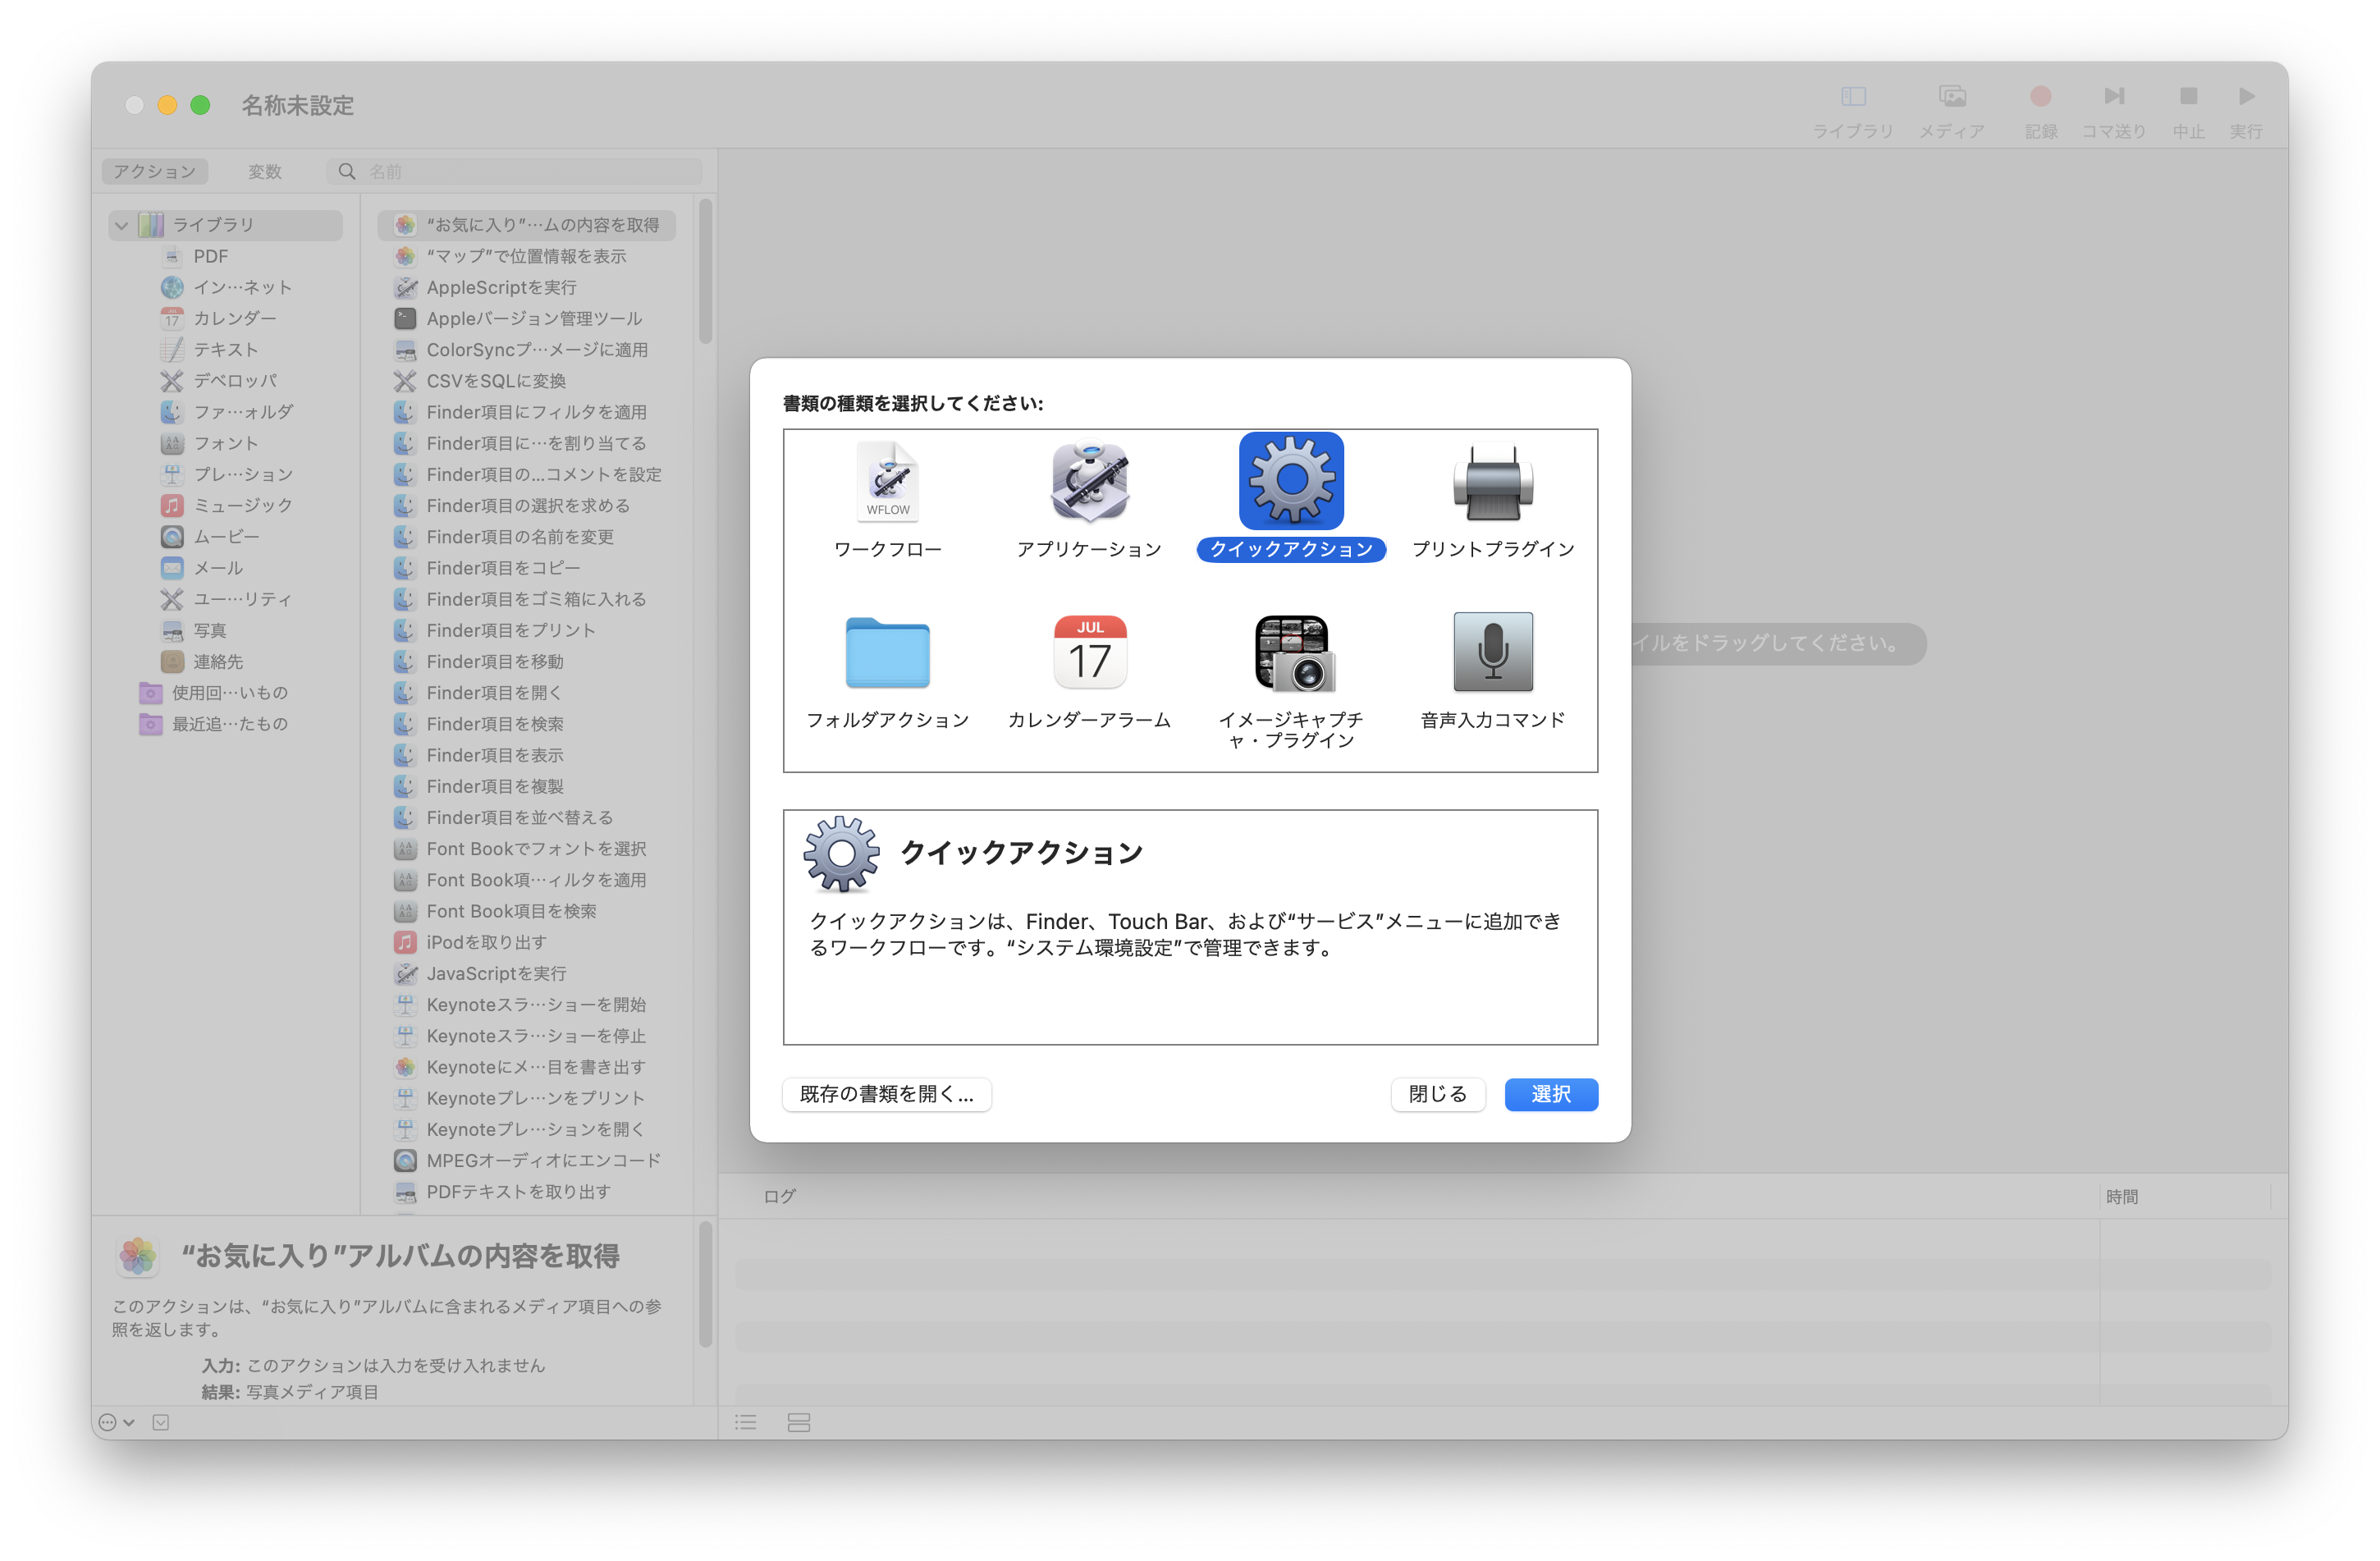Select the プレ…ション category
Viewport: 2380px width, 1561px height.
[226, 474]
